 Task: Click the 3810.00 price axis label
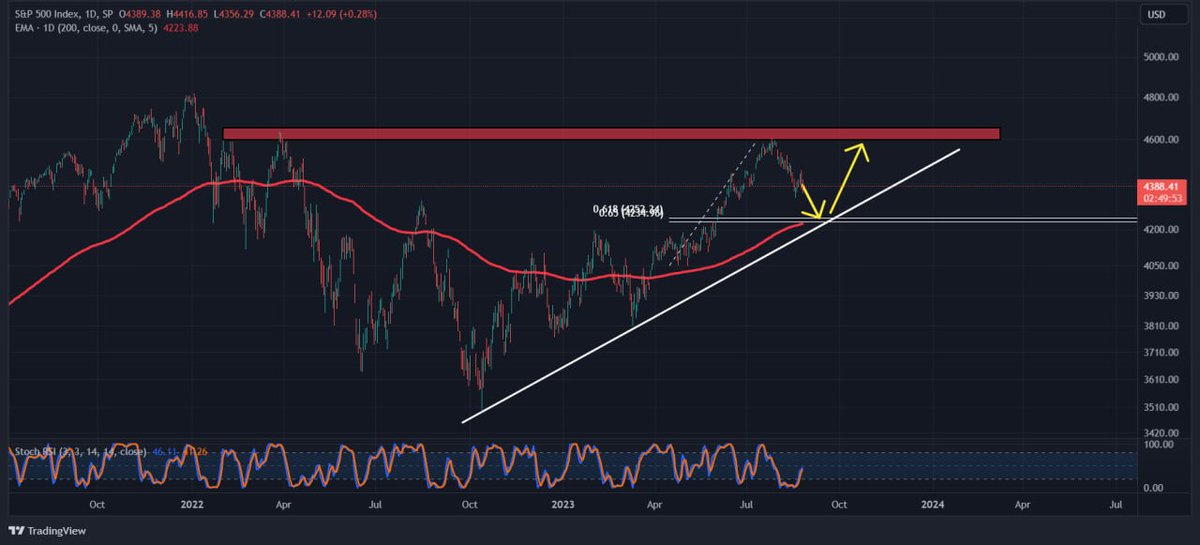click(1163, 325)
